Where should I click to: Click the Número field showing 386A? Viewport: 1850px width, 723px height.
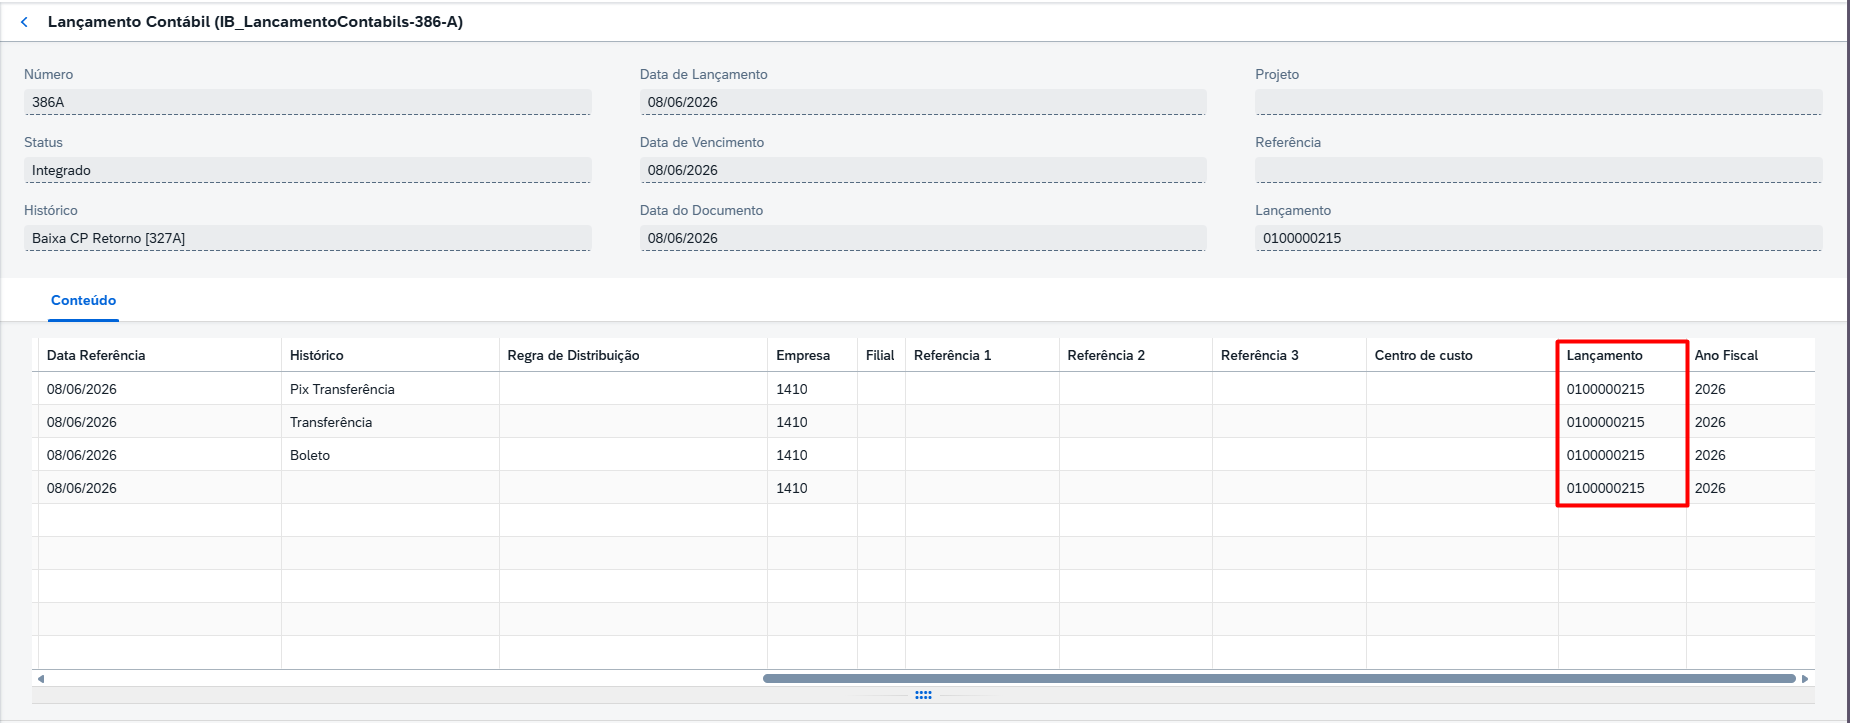pyautogui.click(x=308, y=102)
